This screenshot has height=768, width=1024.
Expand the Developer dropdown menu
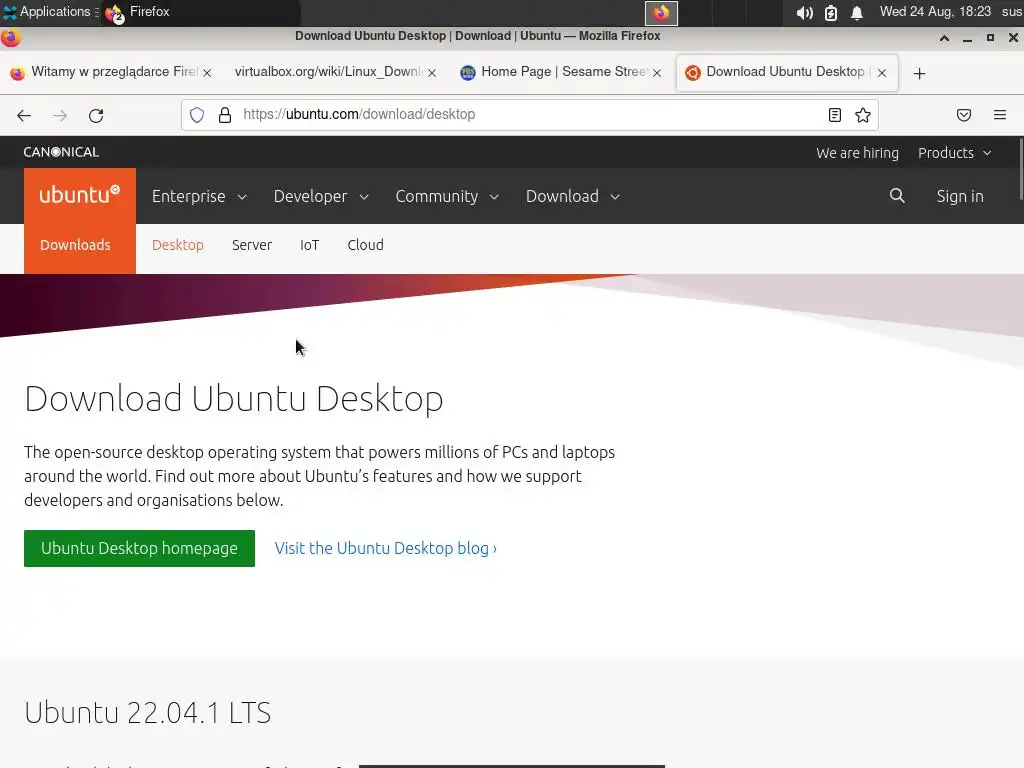[x=321, y=196]
